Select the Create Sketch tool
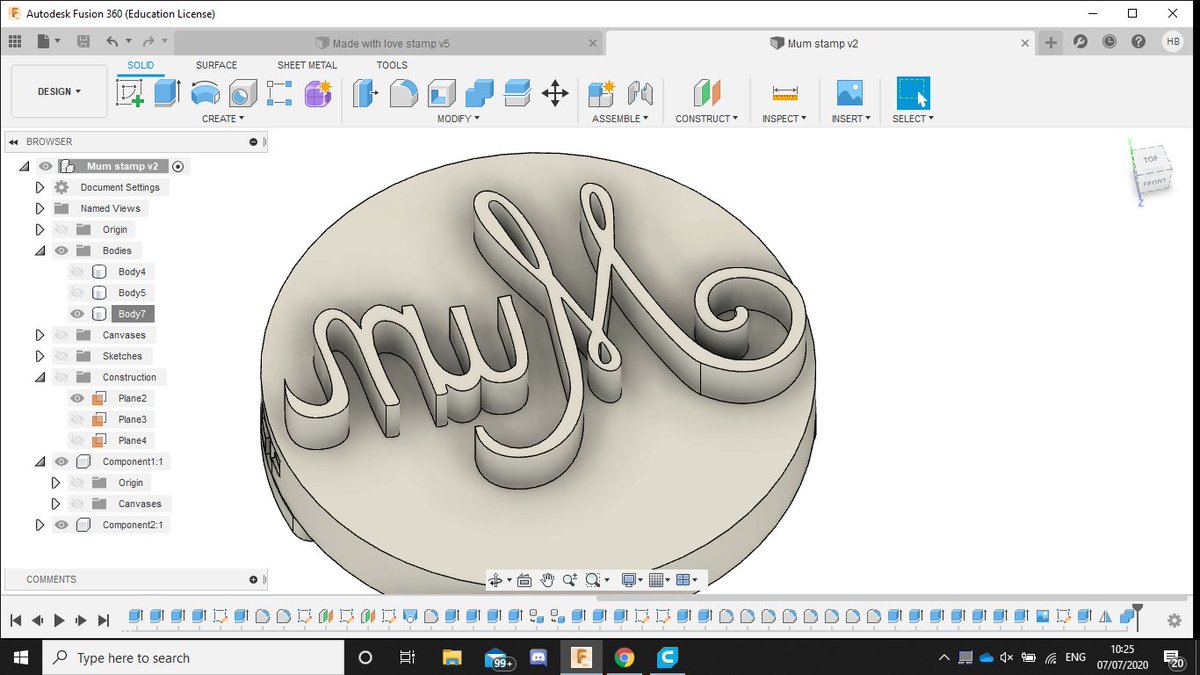1200x675 pixels. pos(131,93)
